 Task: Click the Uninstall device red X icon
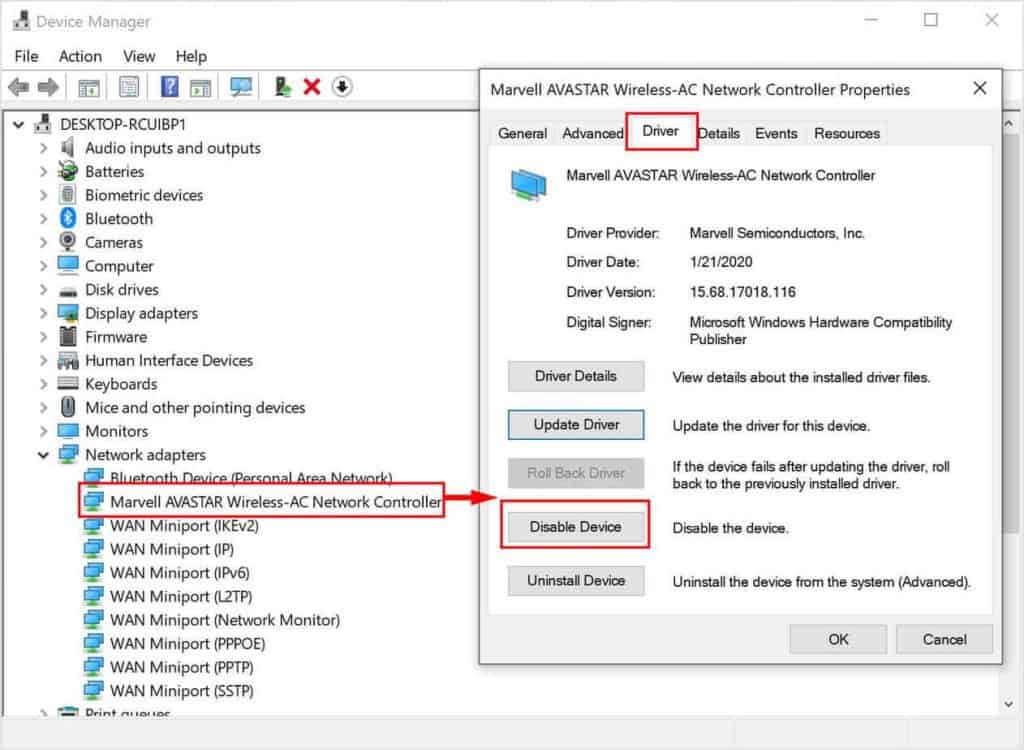click(311, 86)
